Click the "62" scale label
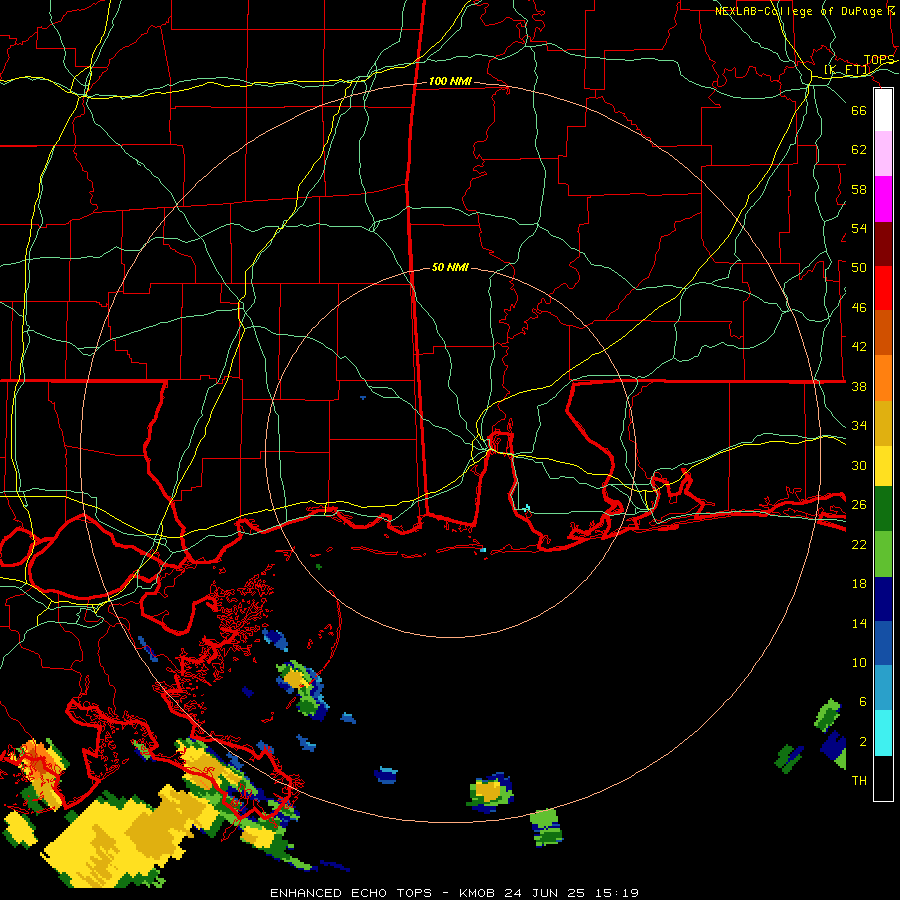The height and width of the screenshot is (900, 900). point(859,150)
